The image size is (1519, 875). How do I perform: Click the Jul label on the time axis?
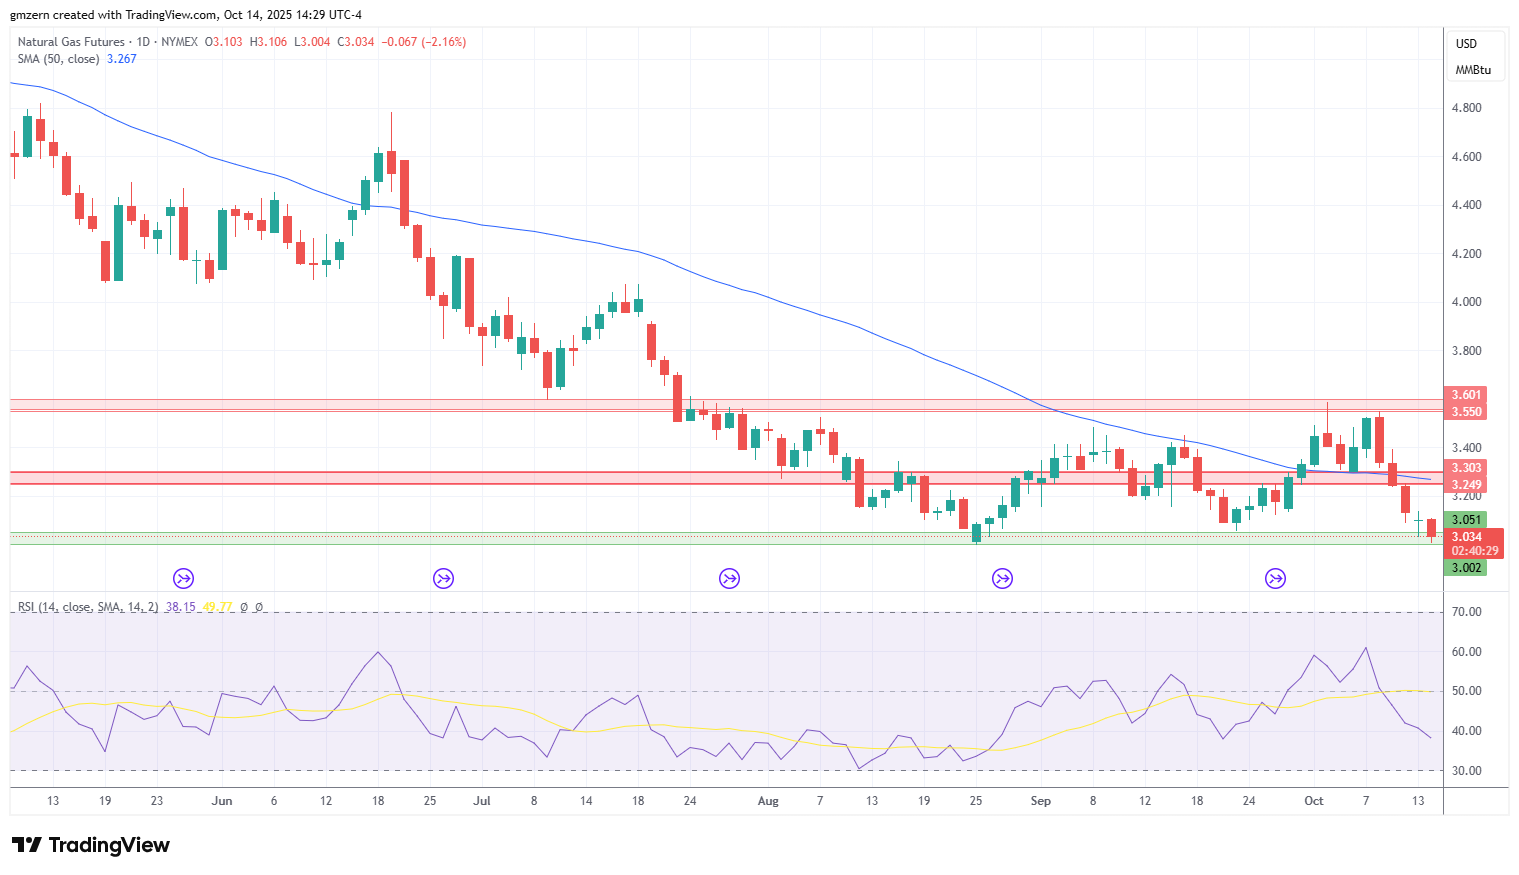[482, 801]
